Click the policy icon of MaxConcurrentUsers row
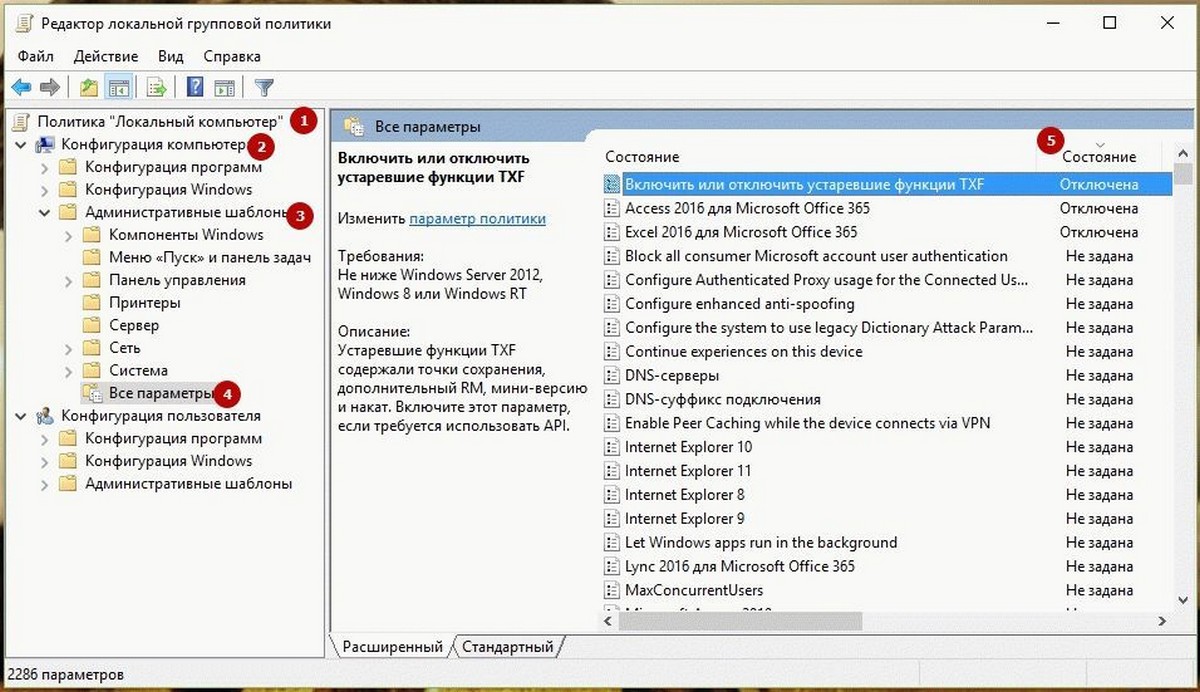The image size is (1200, 692). (612, 590)
